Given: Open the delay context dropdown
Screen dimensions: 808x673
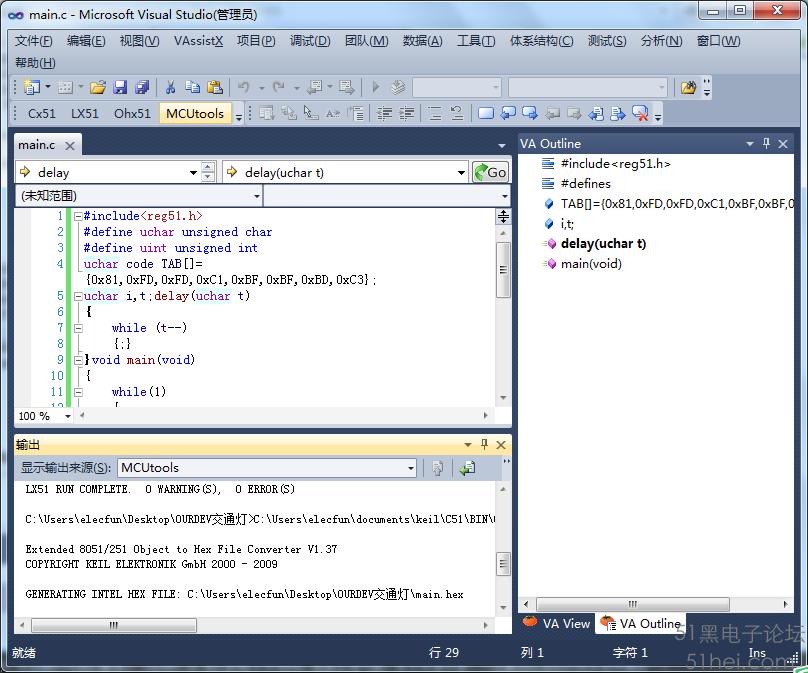Looking at the screenshot, I should [193, 173].
